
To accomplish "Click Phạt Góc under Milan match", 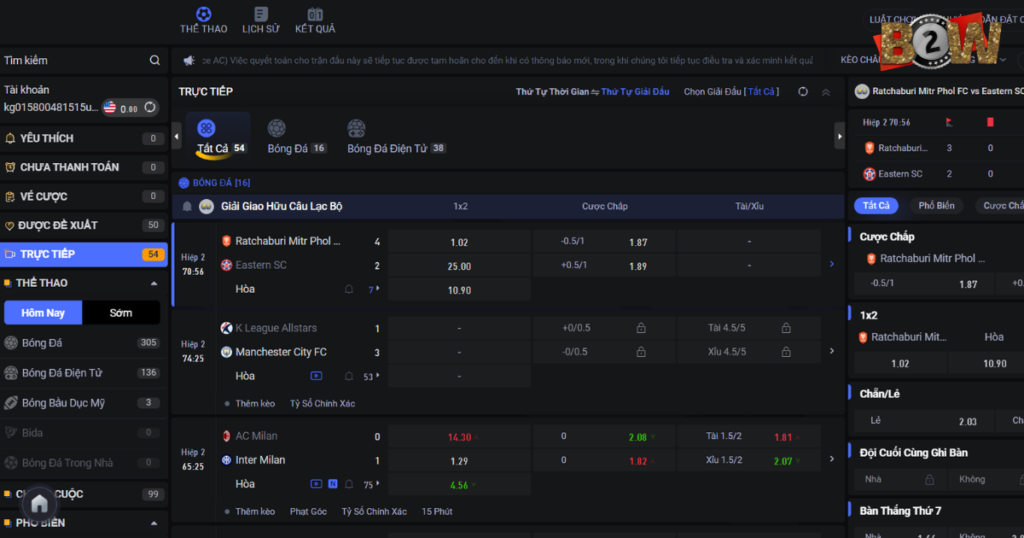I will [308, 511].
